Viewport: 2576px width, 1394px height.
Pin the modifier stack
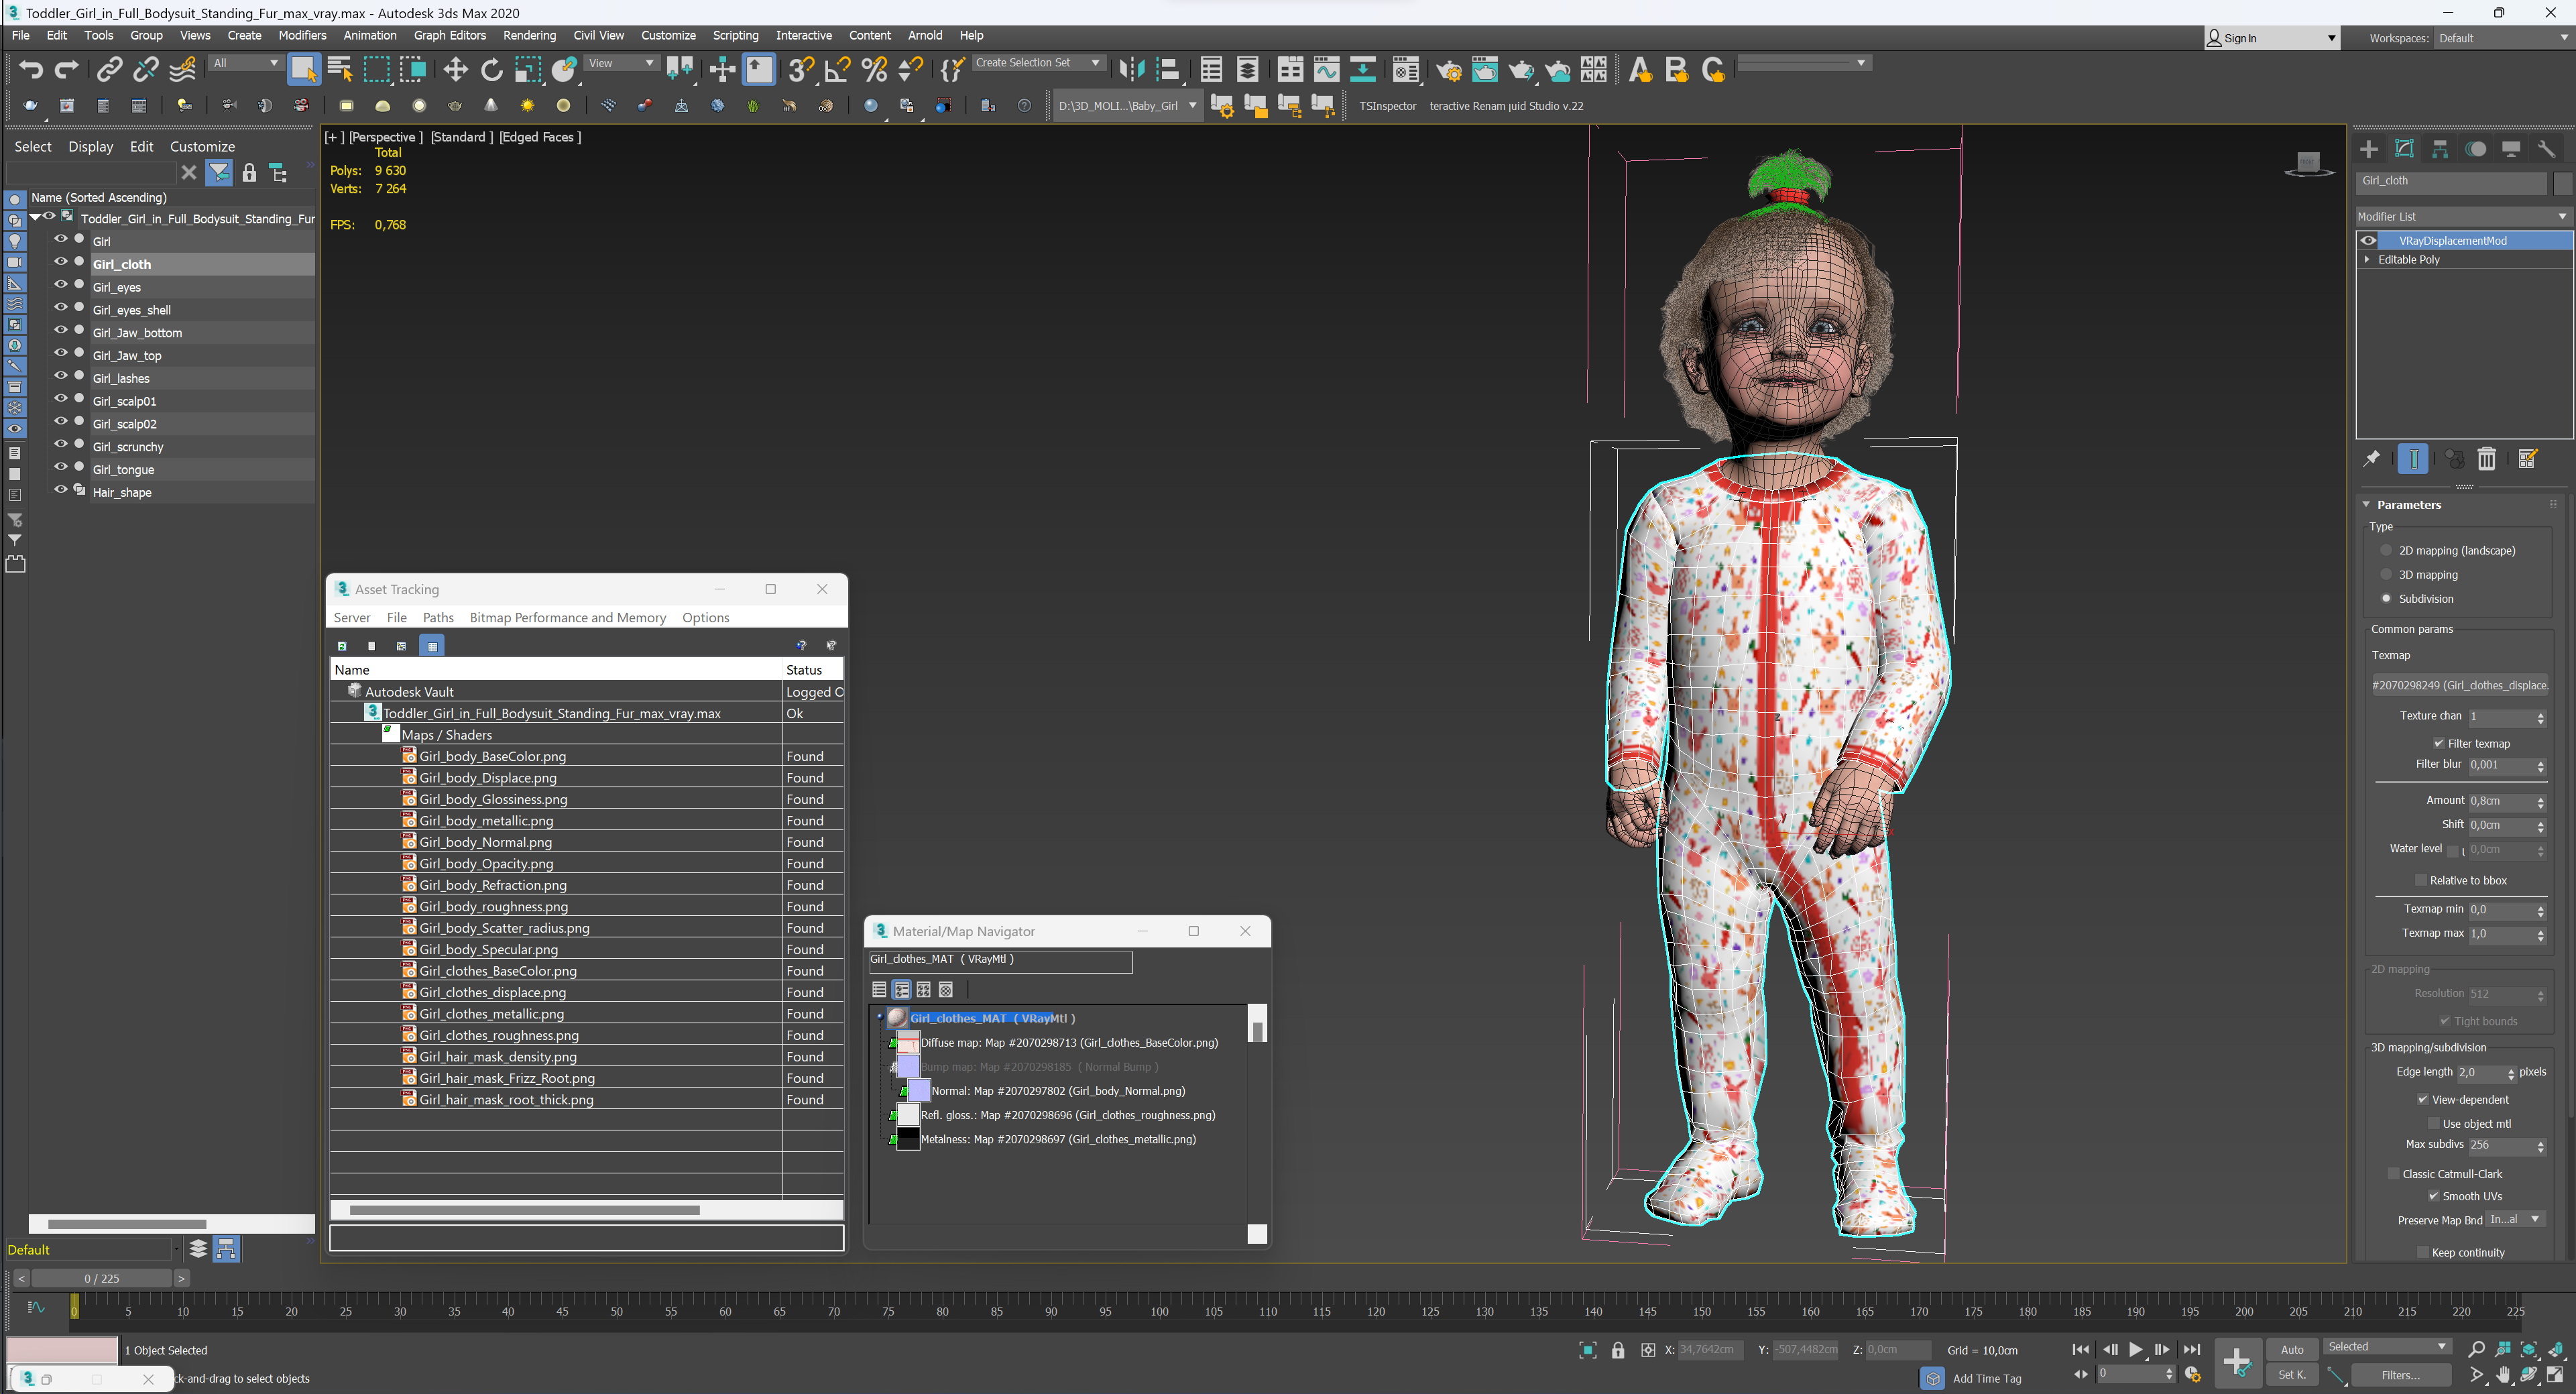[x=2371, y=459]
